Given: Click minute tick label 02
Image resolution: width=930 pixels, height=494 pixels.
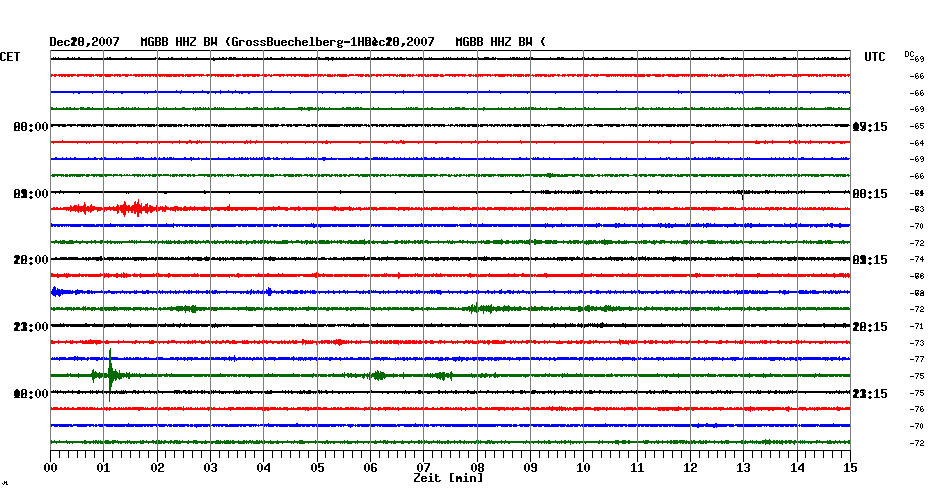Looking at the screenshot, I should pos(157,468).
